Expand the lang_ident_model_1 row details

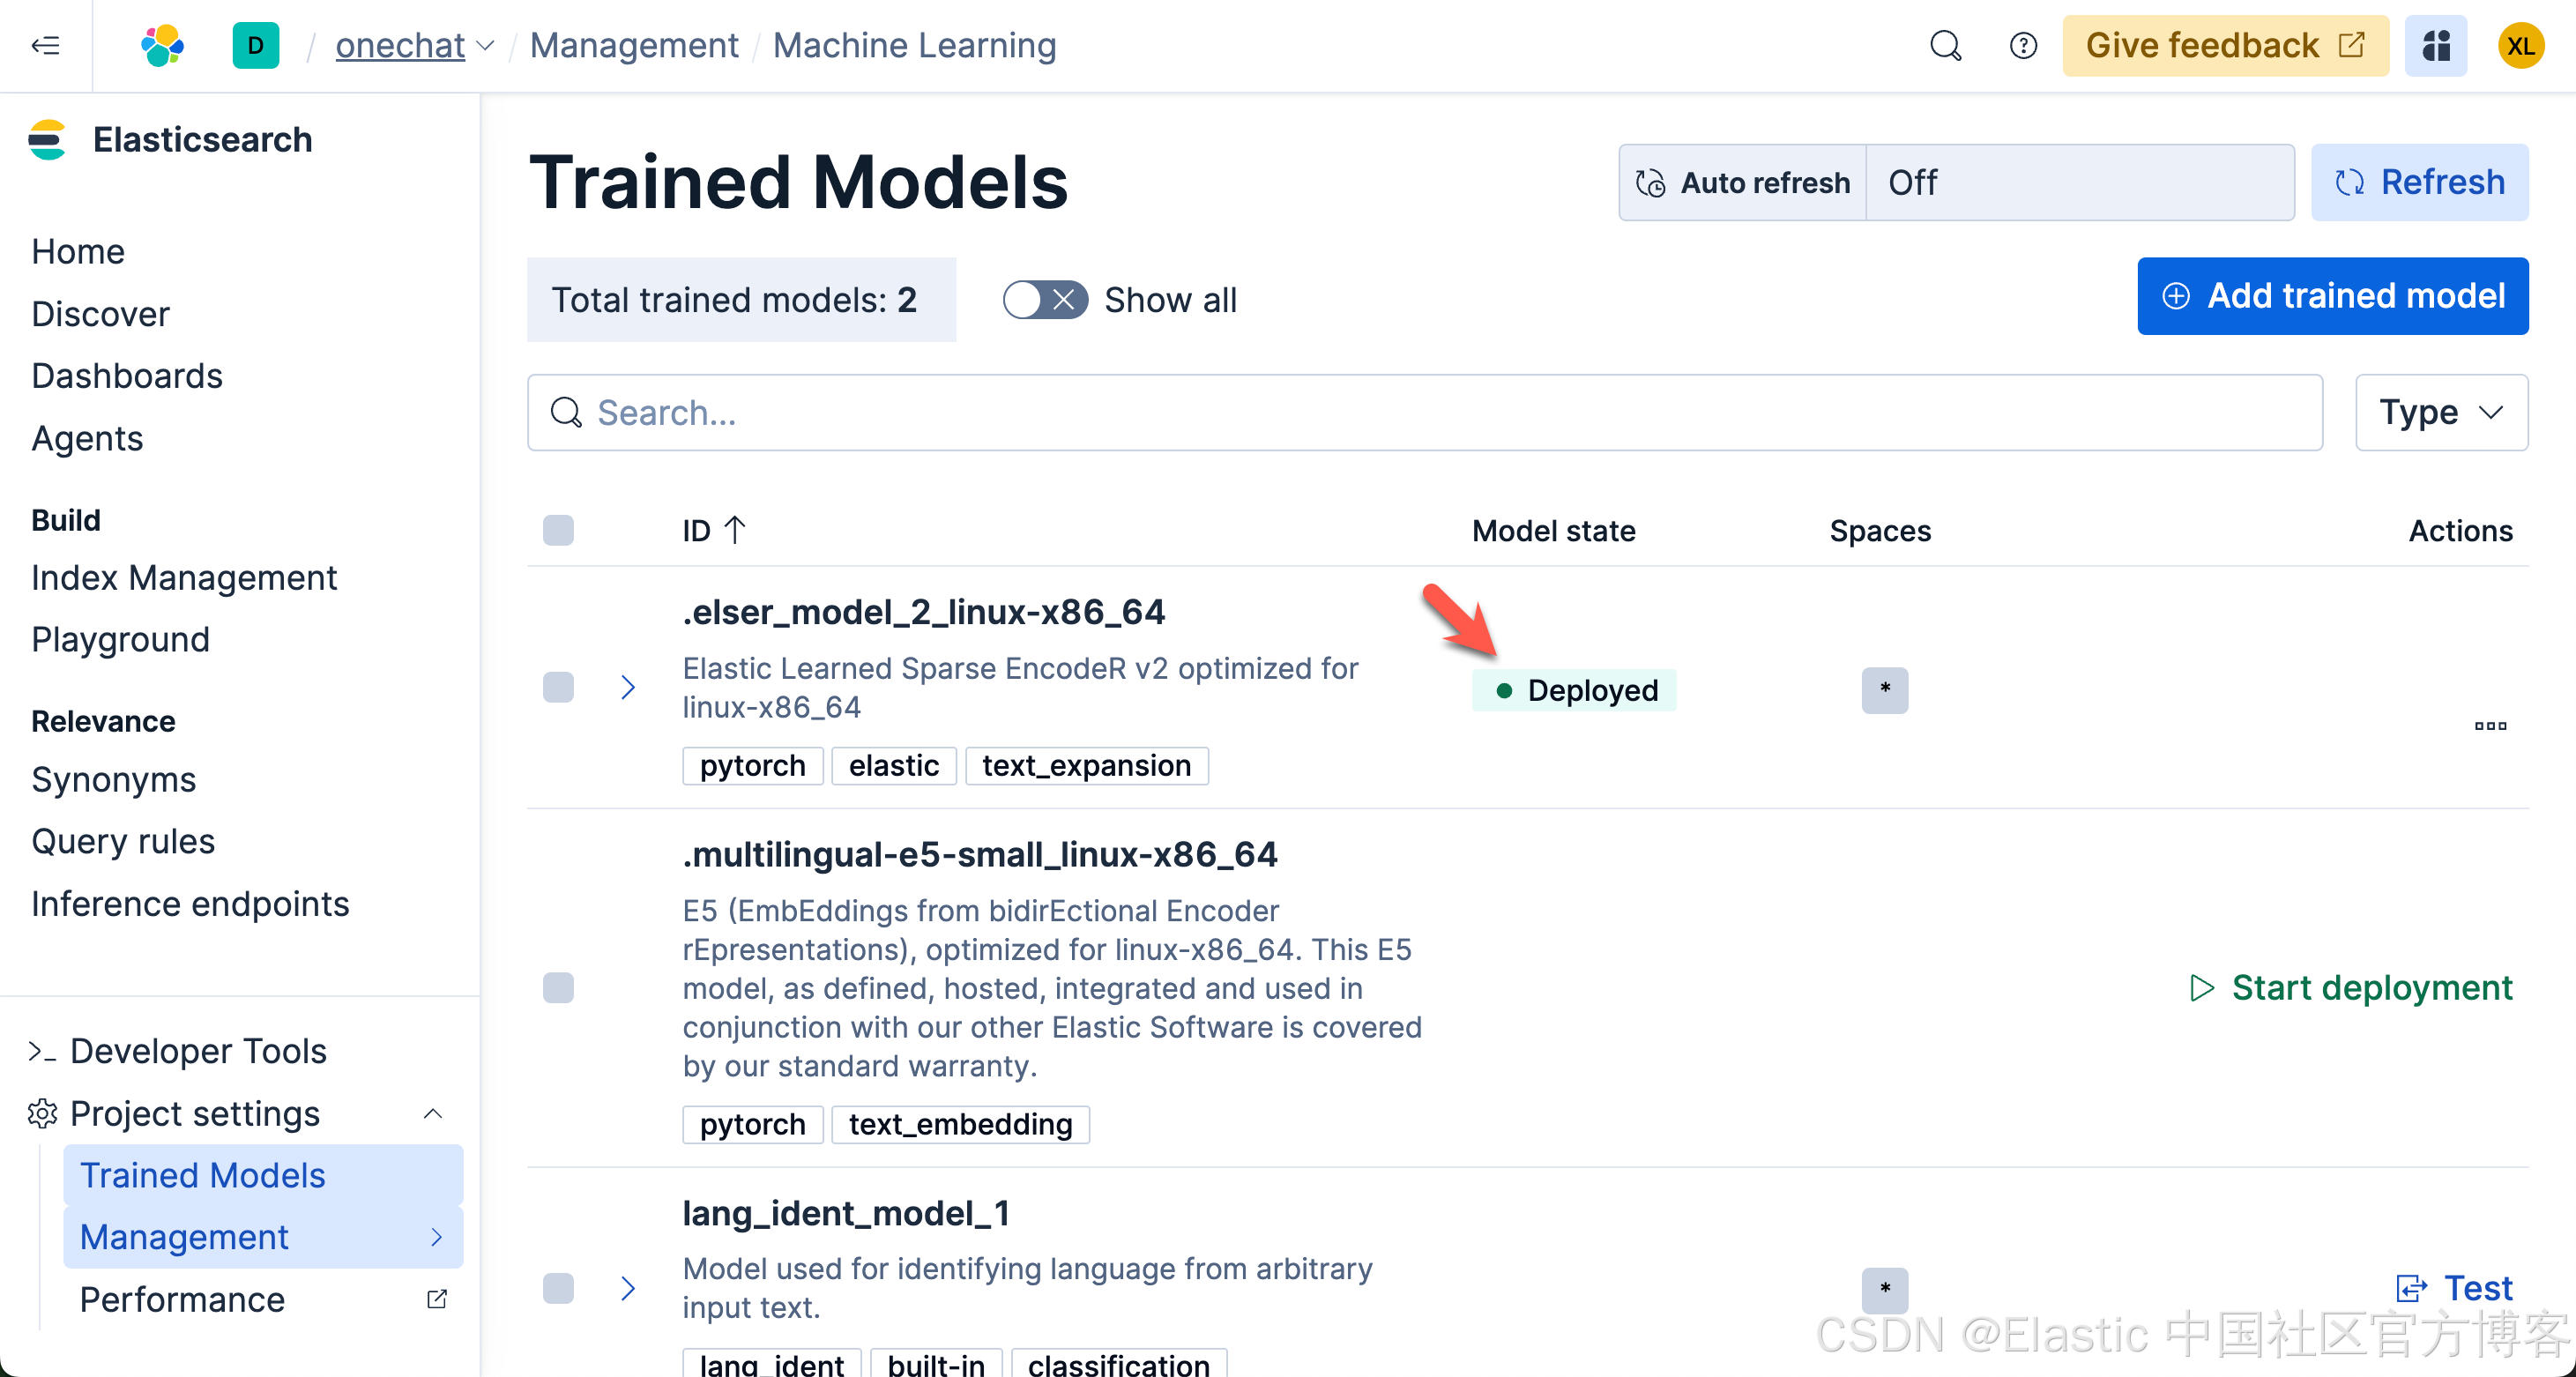(628, 1288)
